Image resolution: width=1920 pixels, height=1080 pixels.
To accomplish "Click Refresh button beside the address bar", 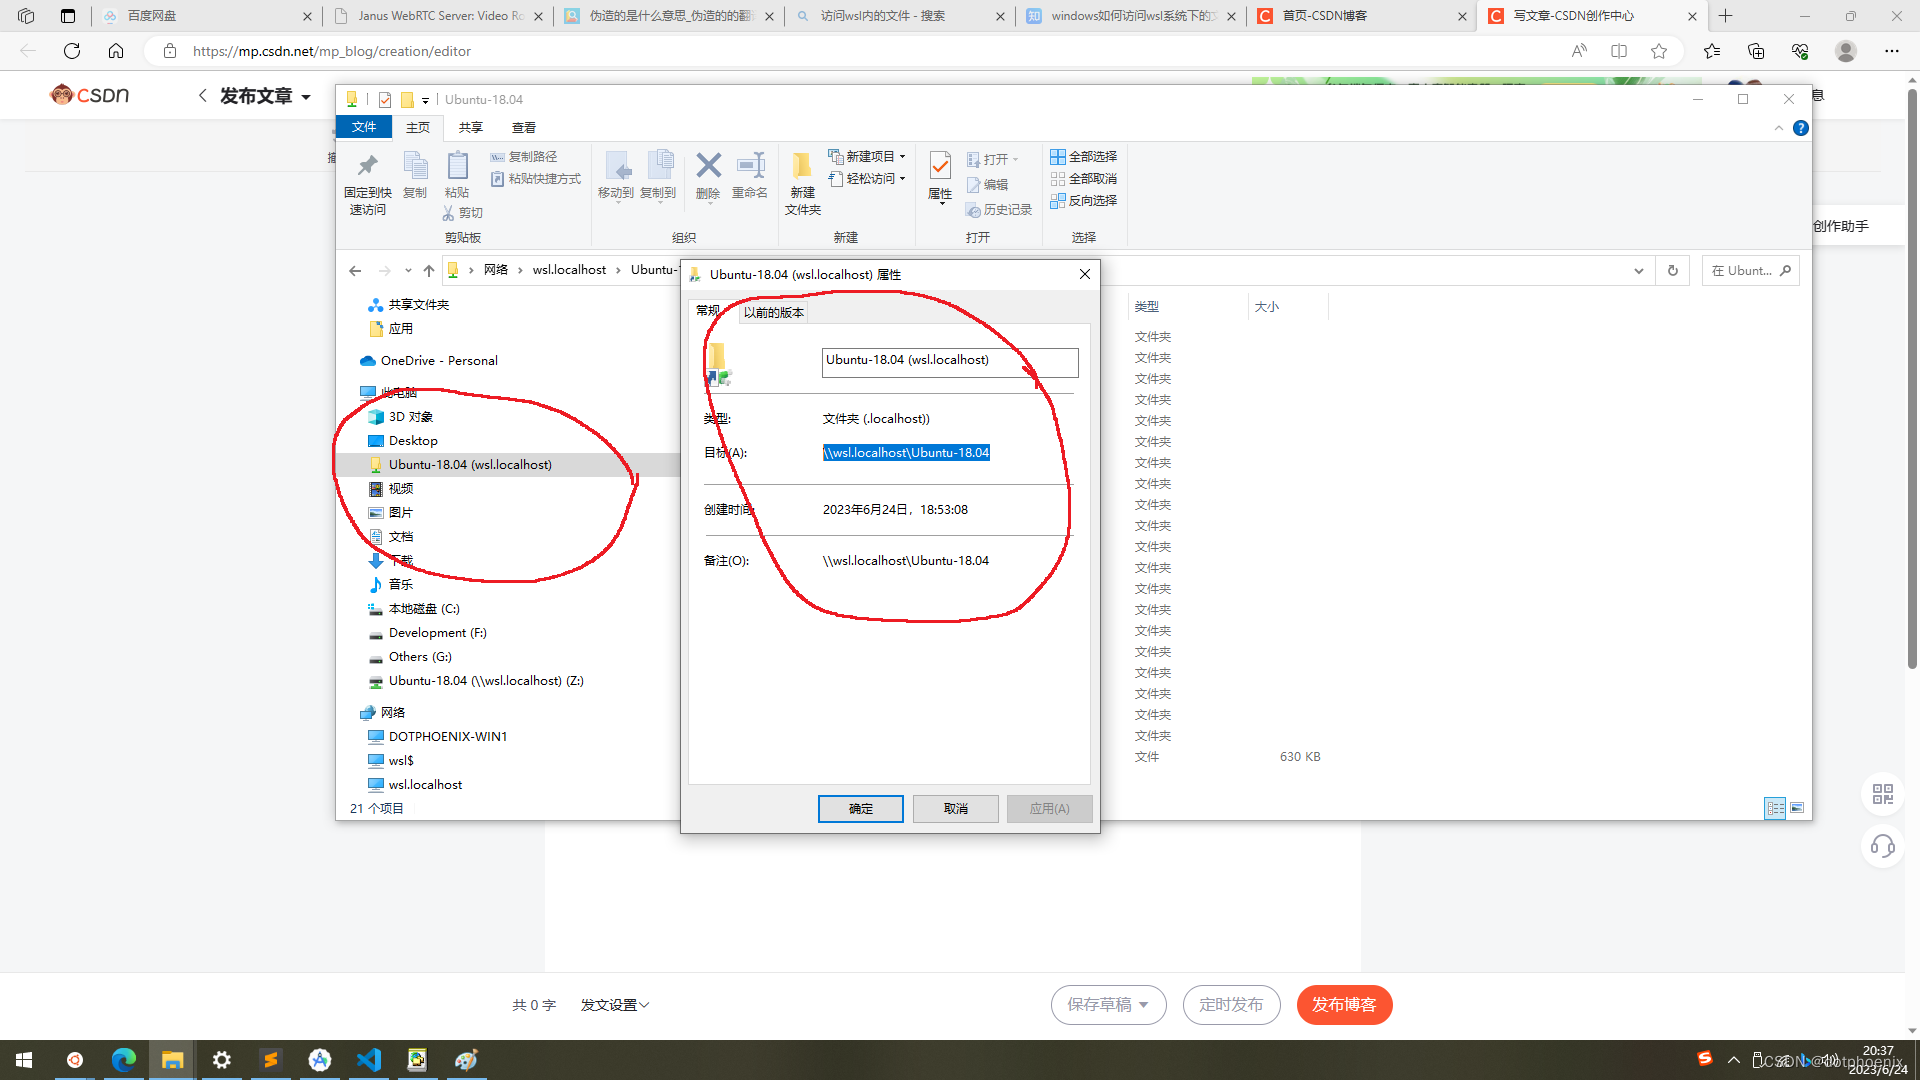I will click(x=1672, y=270).
